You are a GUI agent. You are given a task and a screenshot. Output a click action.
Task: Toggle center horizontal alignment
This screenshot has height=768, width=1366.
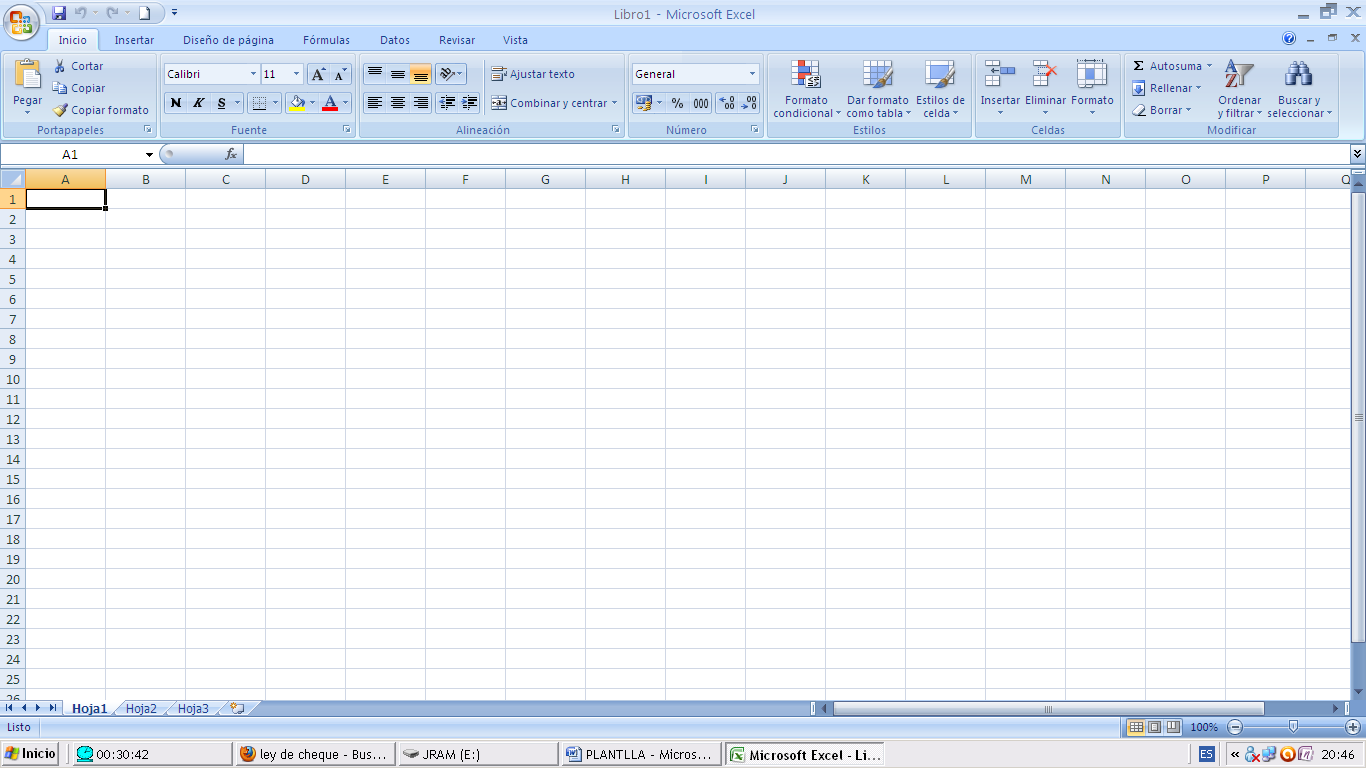398,102
